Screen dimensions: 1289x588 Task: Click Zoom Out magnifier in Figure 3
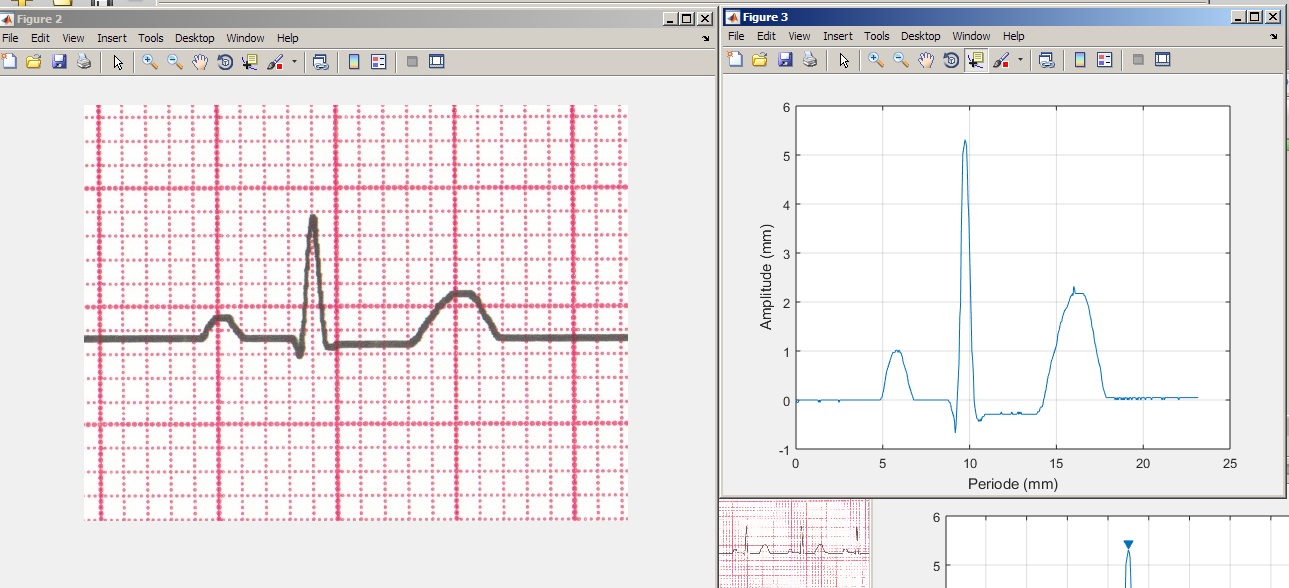tap(901, 60)
